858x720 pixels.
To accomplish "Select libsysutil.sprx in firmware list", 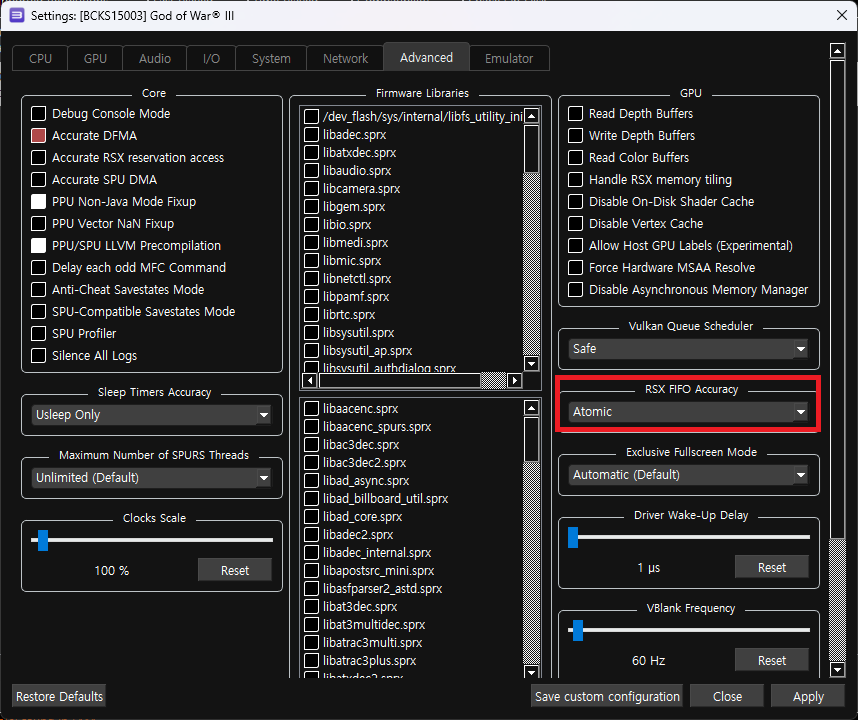I will tap(358, 333).
